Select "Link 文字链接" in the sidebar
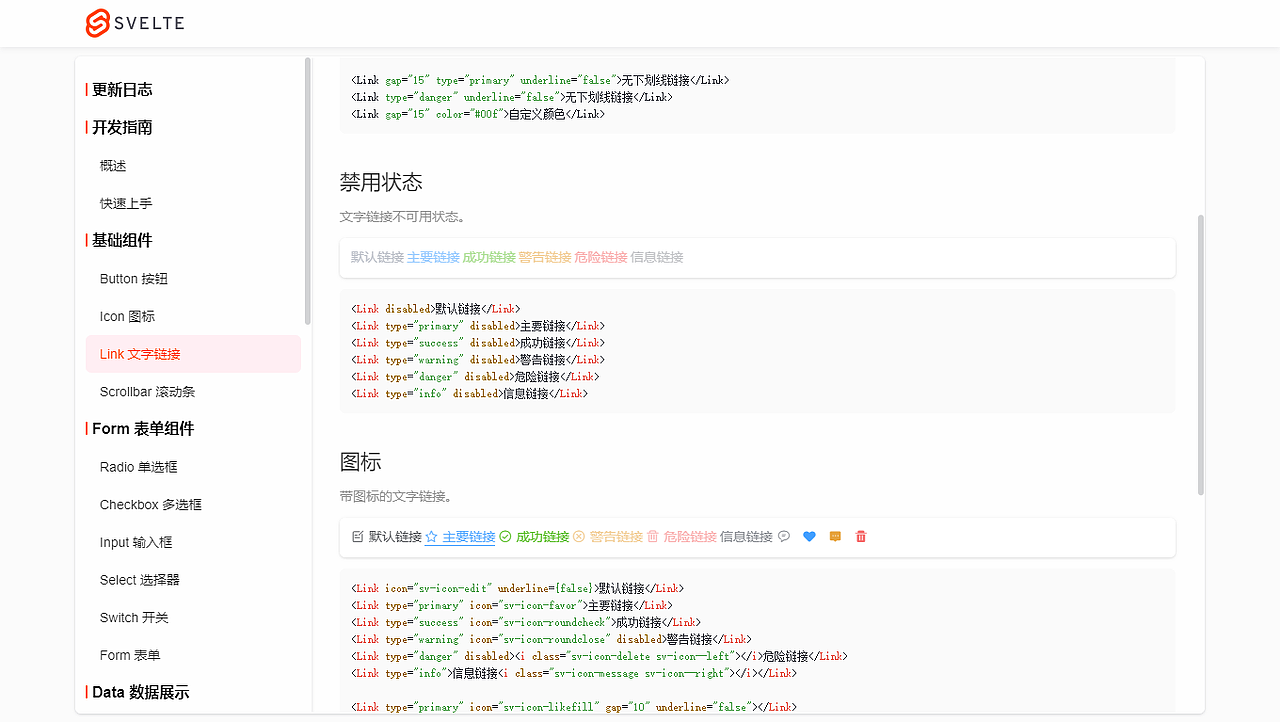 pyautogui.click(x=139, y=353)
